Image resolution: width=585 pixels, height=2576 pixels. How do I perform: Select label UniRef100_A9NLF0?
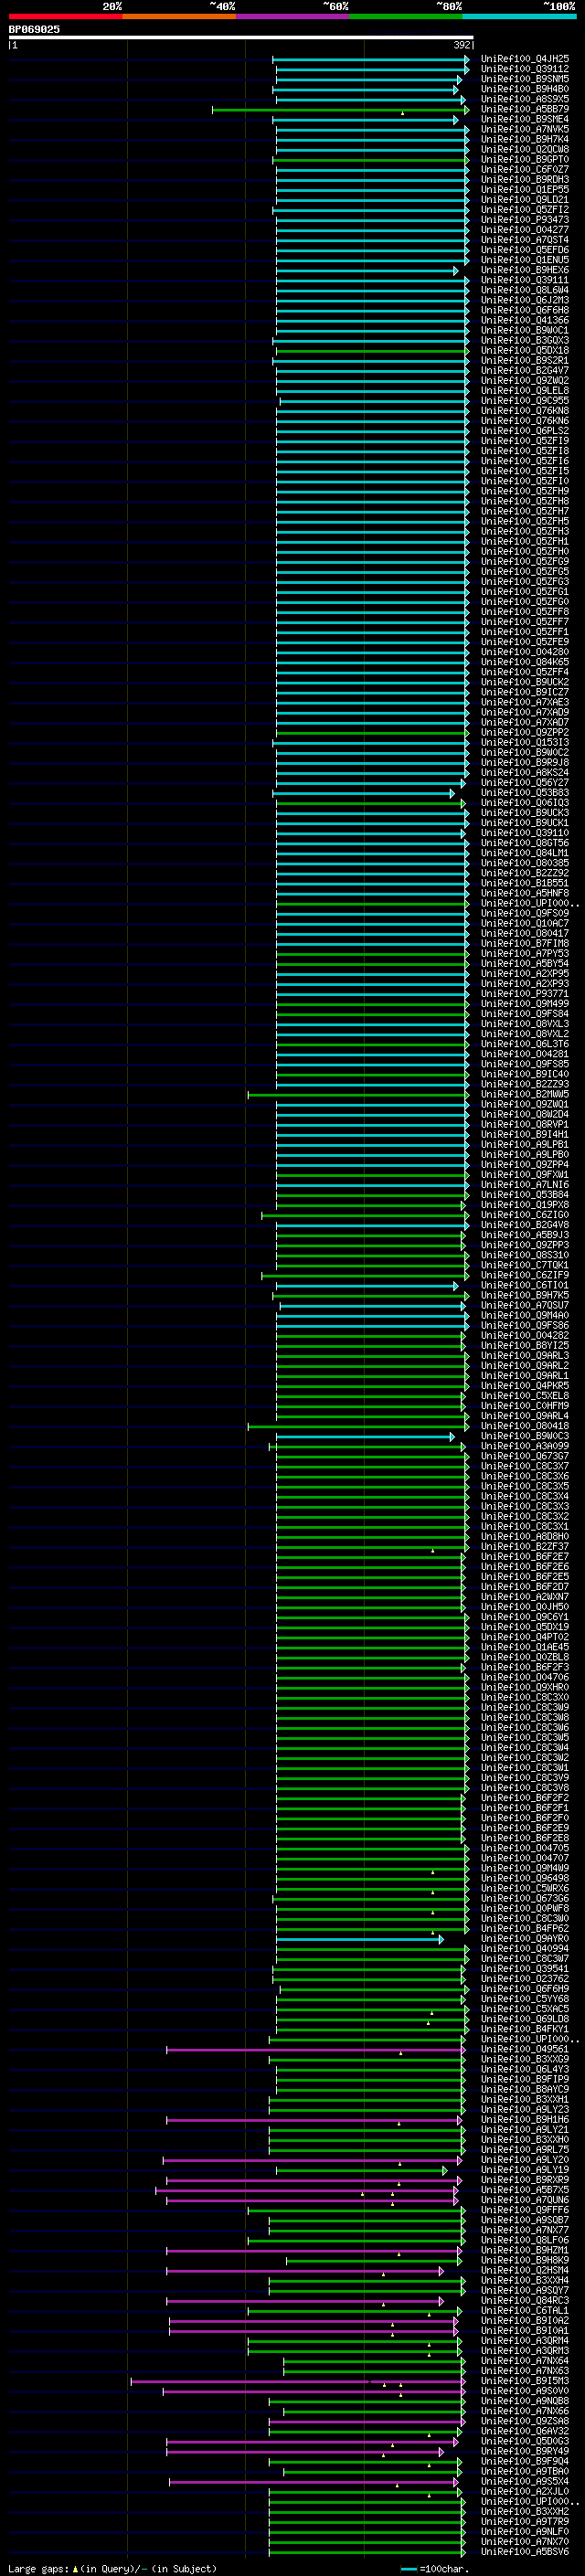click(x=525, y=2531)
